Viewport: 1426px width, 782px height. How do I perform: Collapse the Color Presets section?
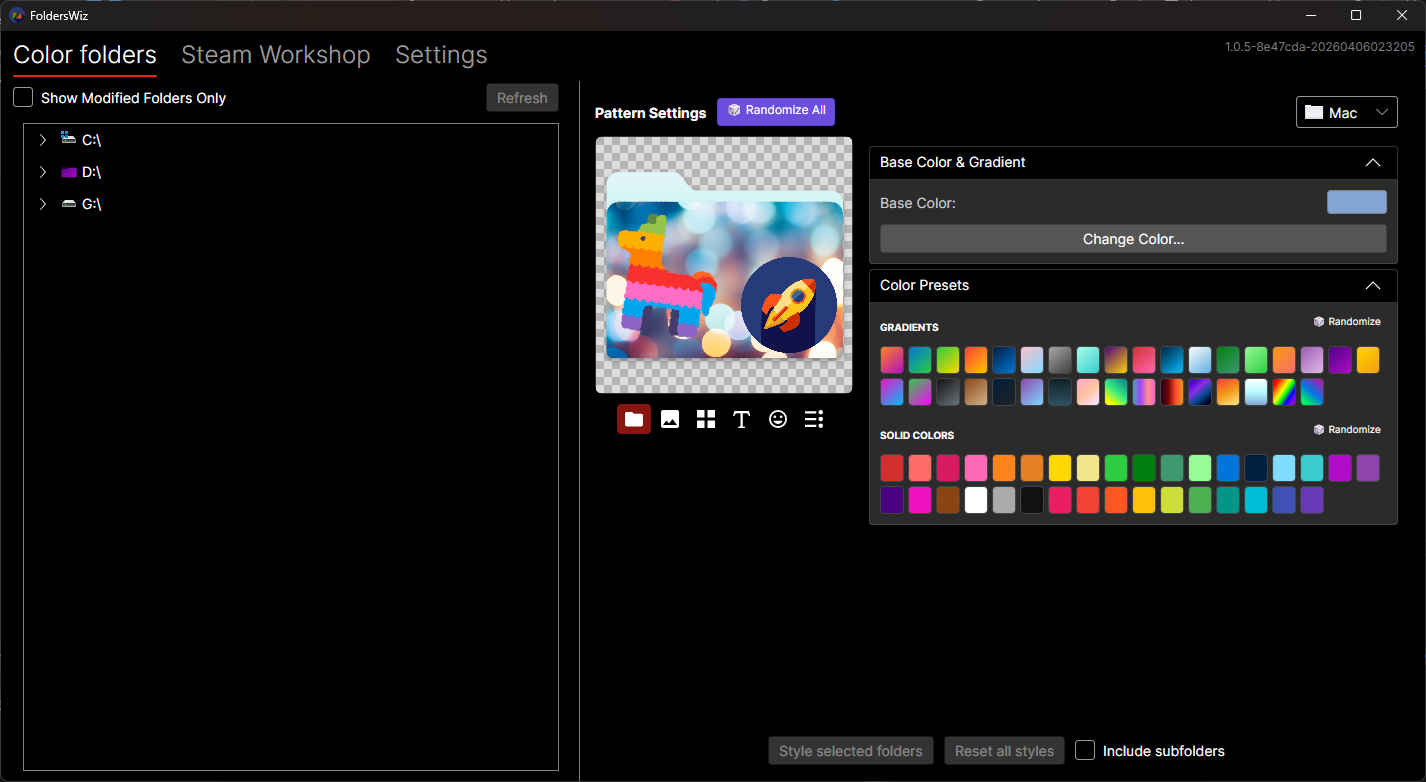1373,285
